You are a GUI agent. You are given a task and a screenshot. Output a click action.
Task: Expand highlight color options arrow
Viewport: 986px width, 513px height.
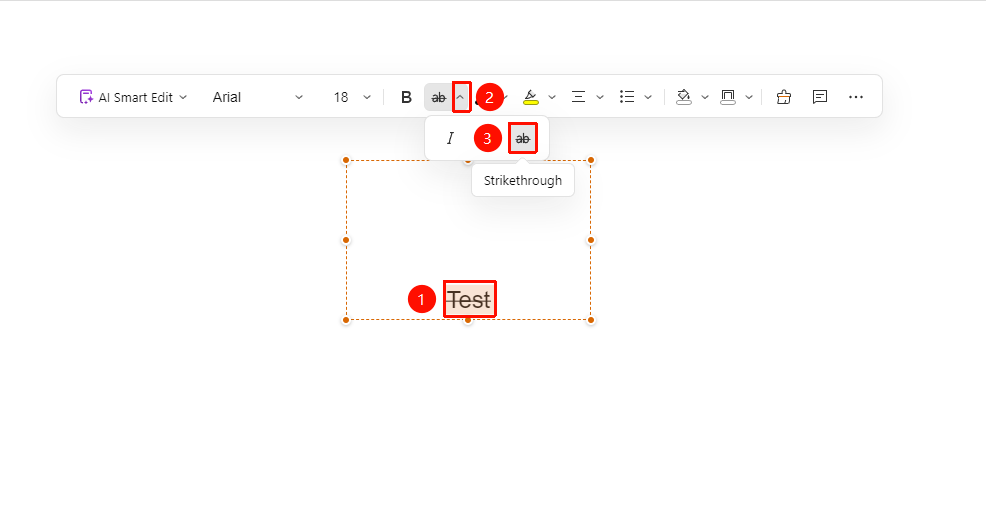click(551, 97)
